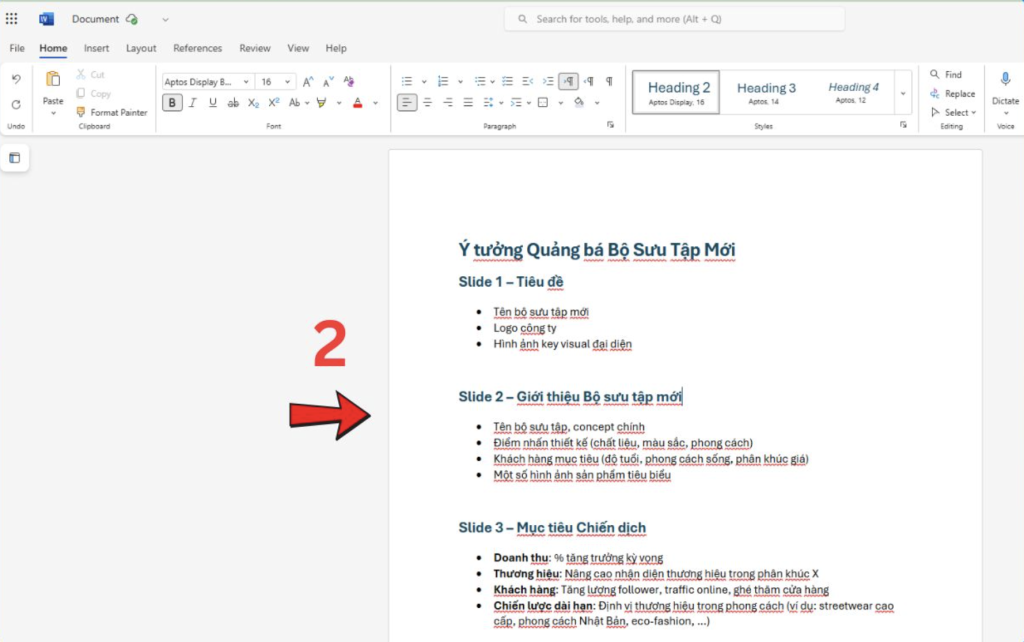Viewport: 1024px width, 642px height.
Task: Open the app launcher grid
Action: 12,19
